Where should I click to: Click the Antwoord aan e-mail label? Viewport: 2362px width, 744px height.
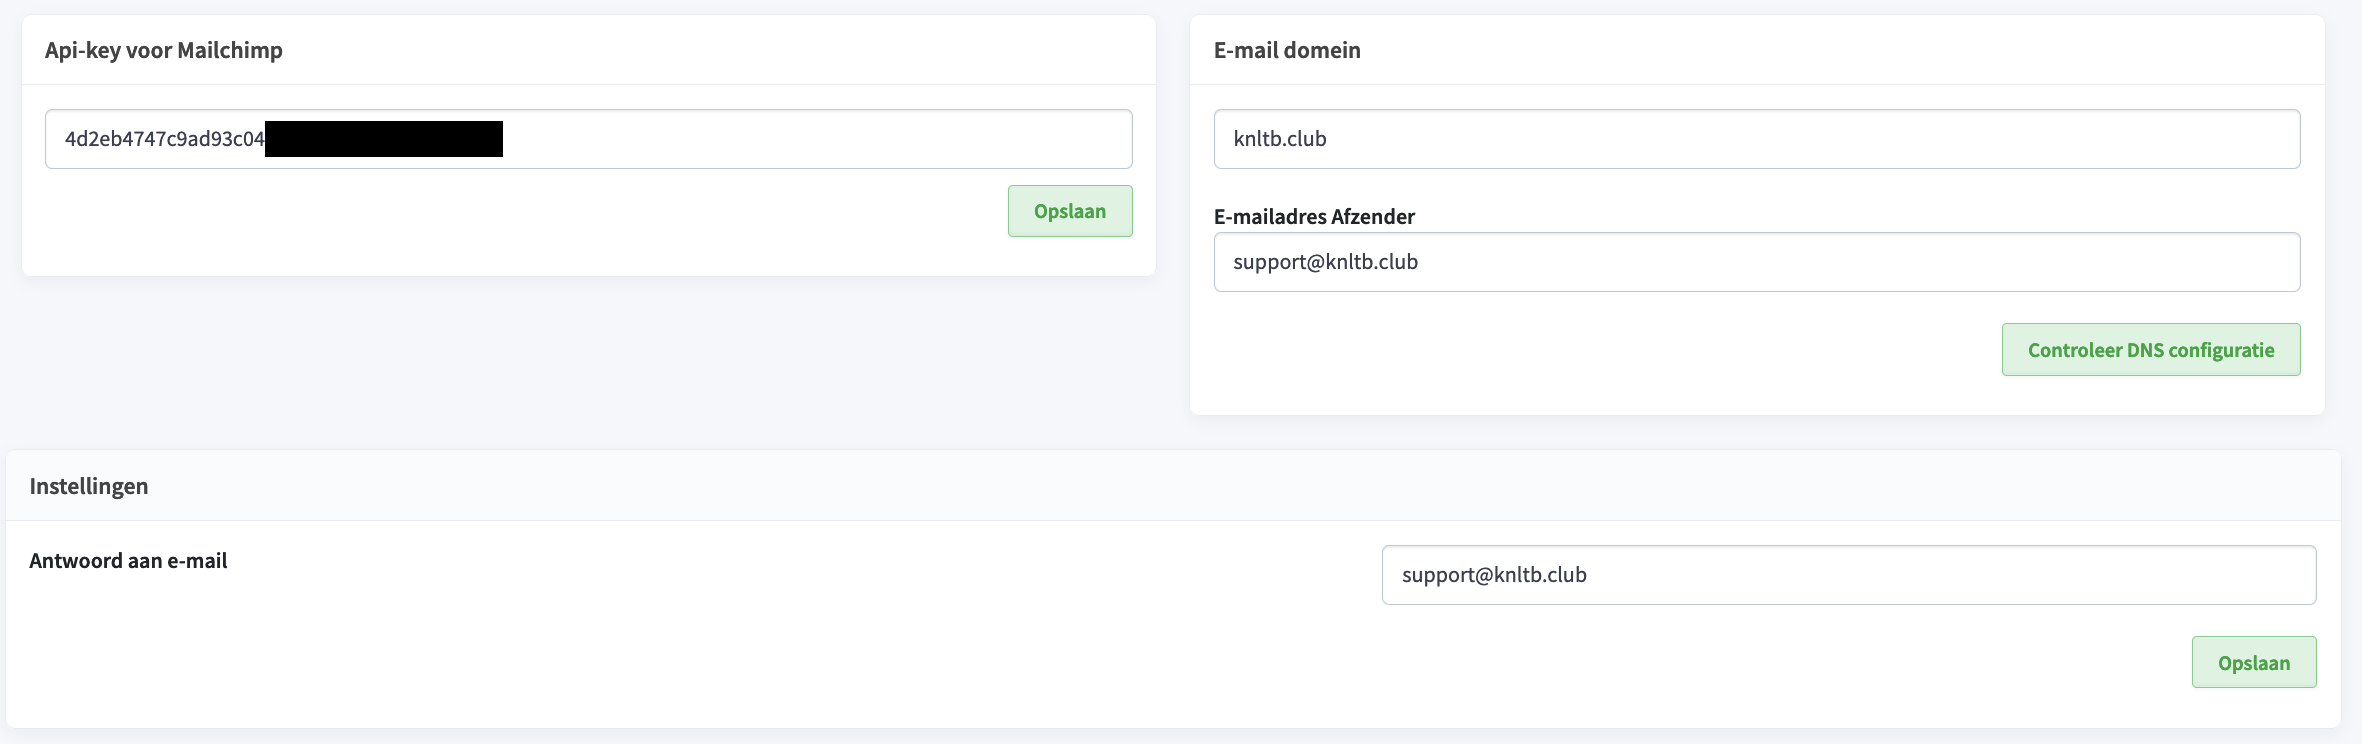[128, 561]
